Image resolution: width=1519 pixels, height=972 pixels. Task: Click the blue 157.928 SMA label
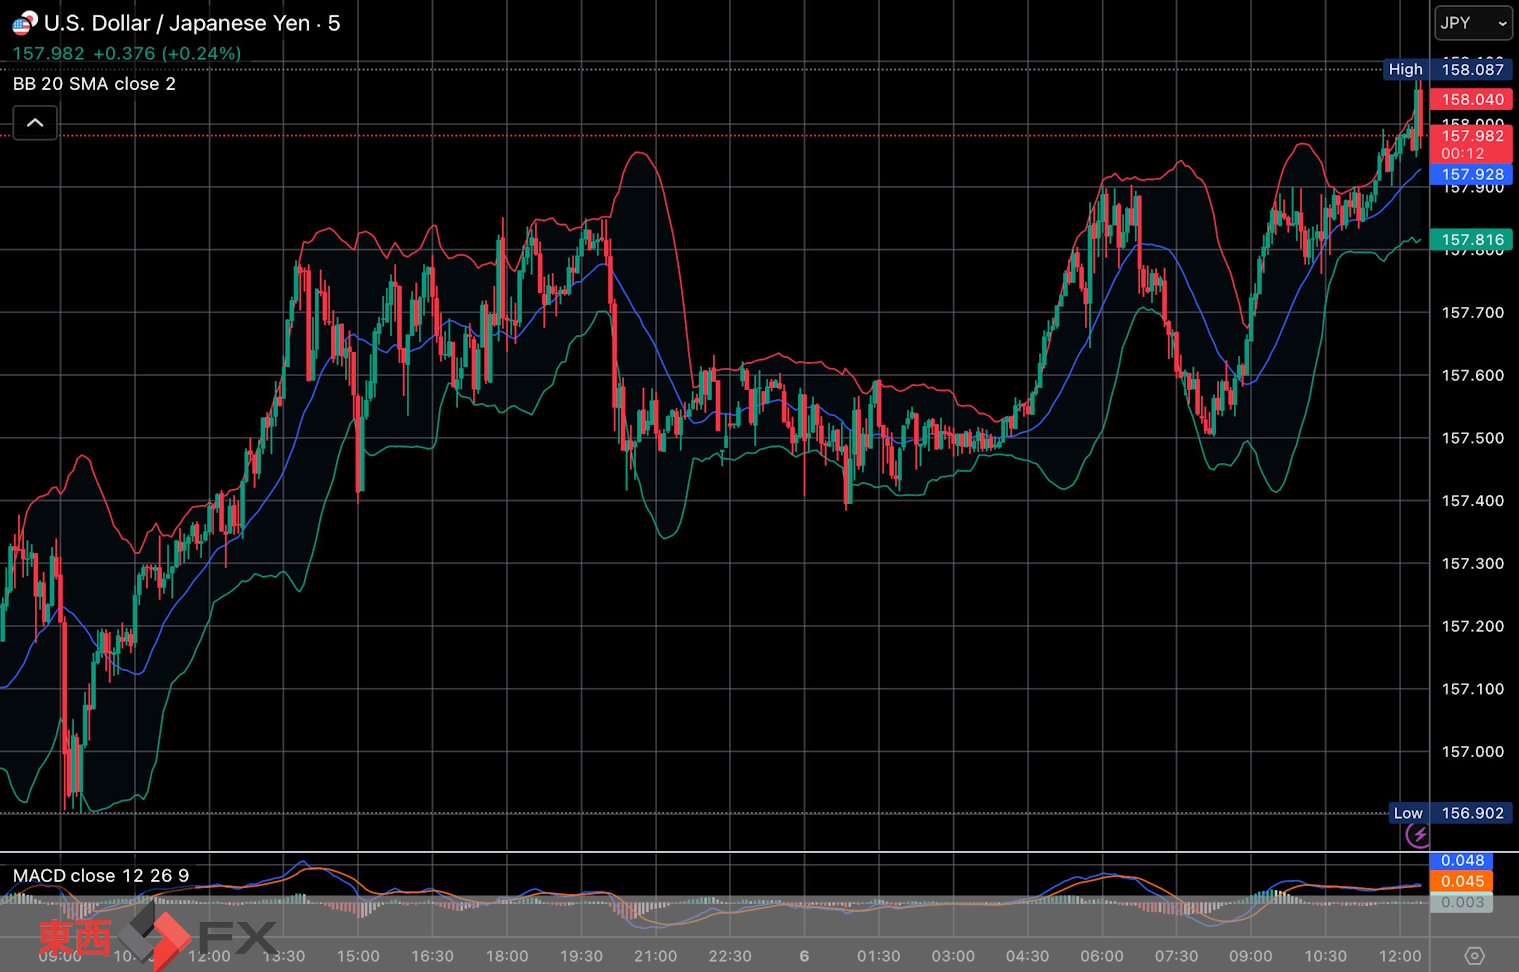point(1471,174)
